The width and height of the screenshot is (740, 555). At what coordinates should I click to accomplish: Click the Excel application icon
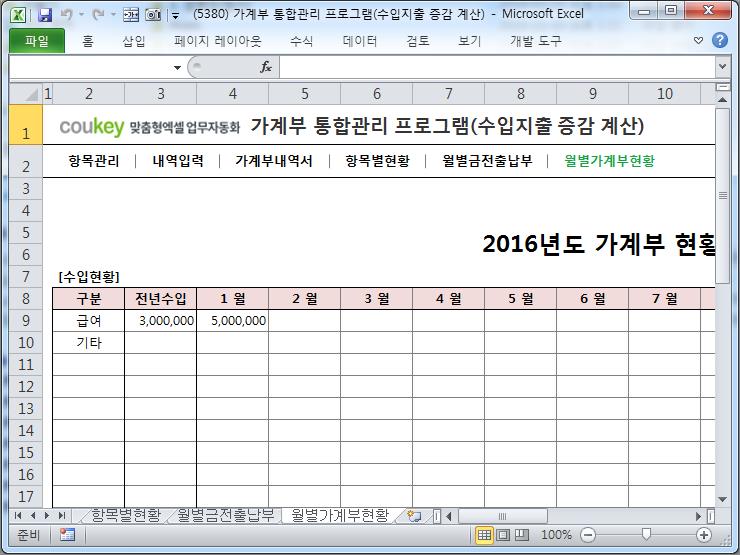tap(18, 15)
